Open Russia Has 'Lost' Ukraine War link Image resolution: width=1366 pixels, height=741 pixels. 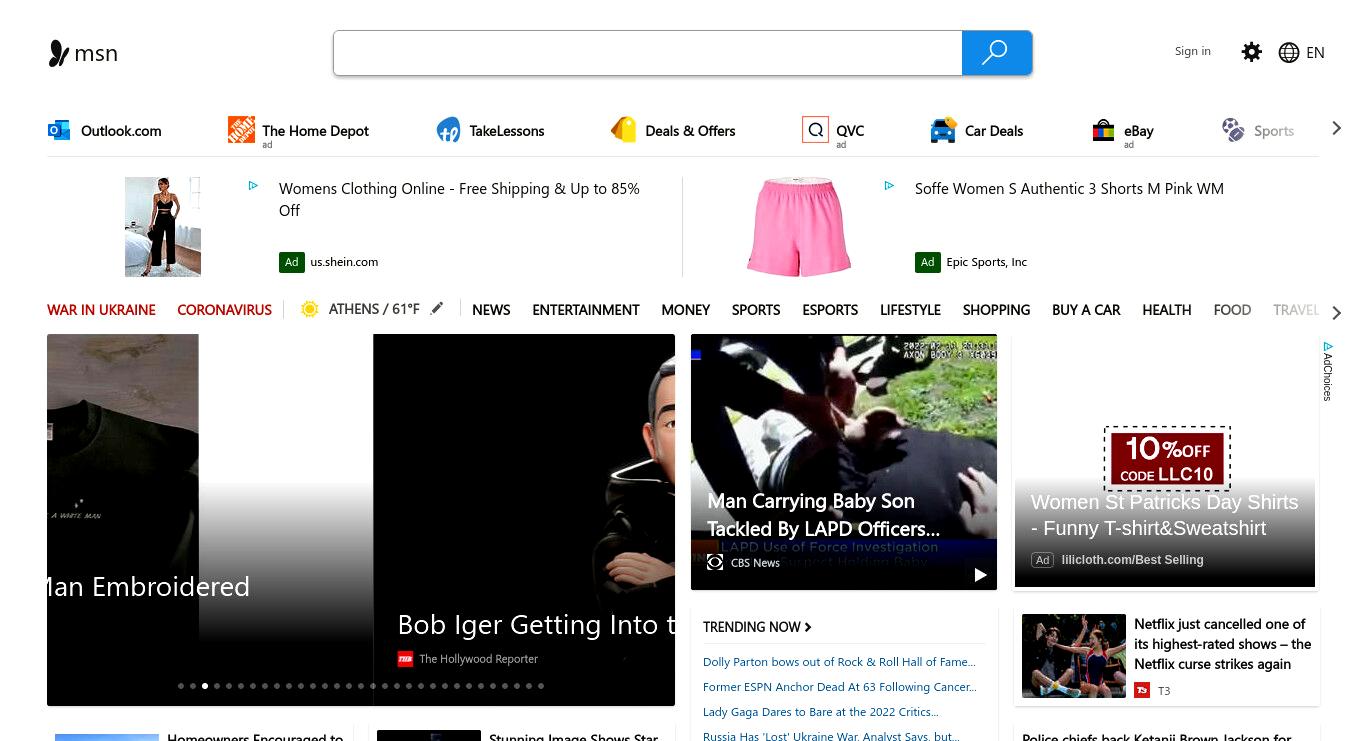click(x=831, y=736)
